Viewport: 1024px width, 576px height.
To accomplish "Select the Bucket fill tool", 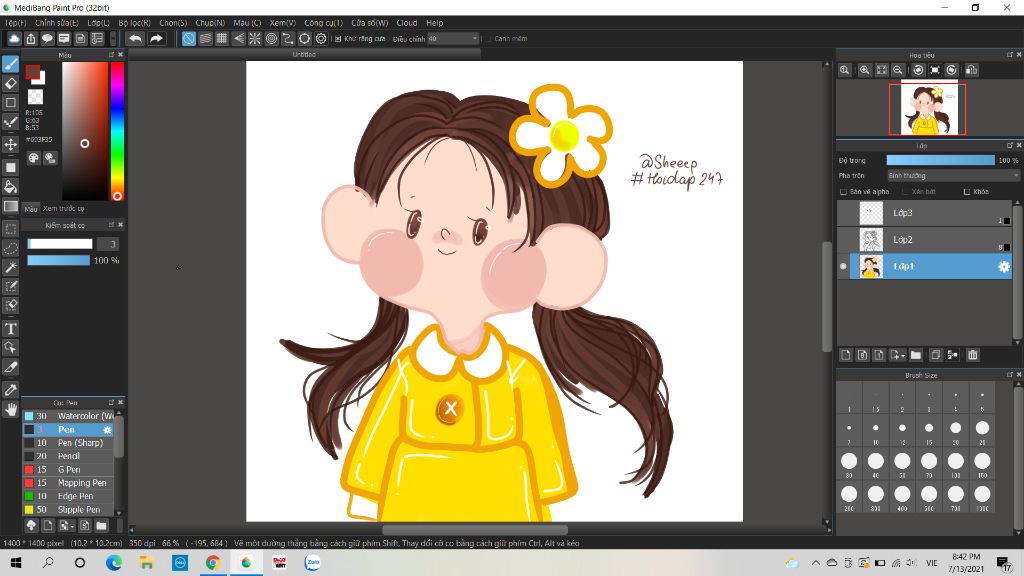I will coord(10,187).
